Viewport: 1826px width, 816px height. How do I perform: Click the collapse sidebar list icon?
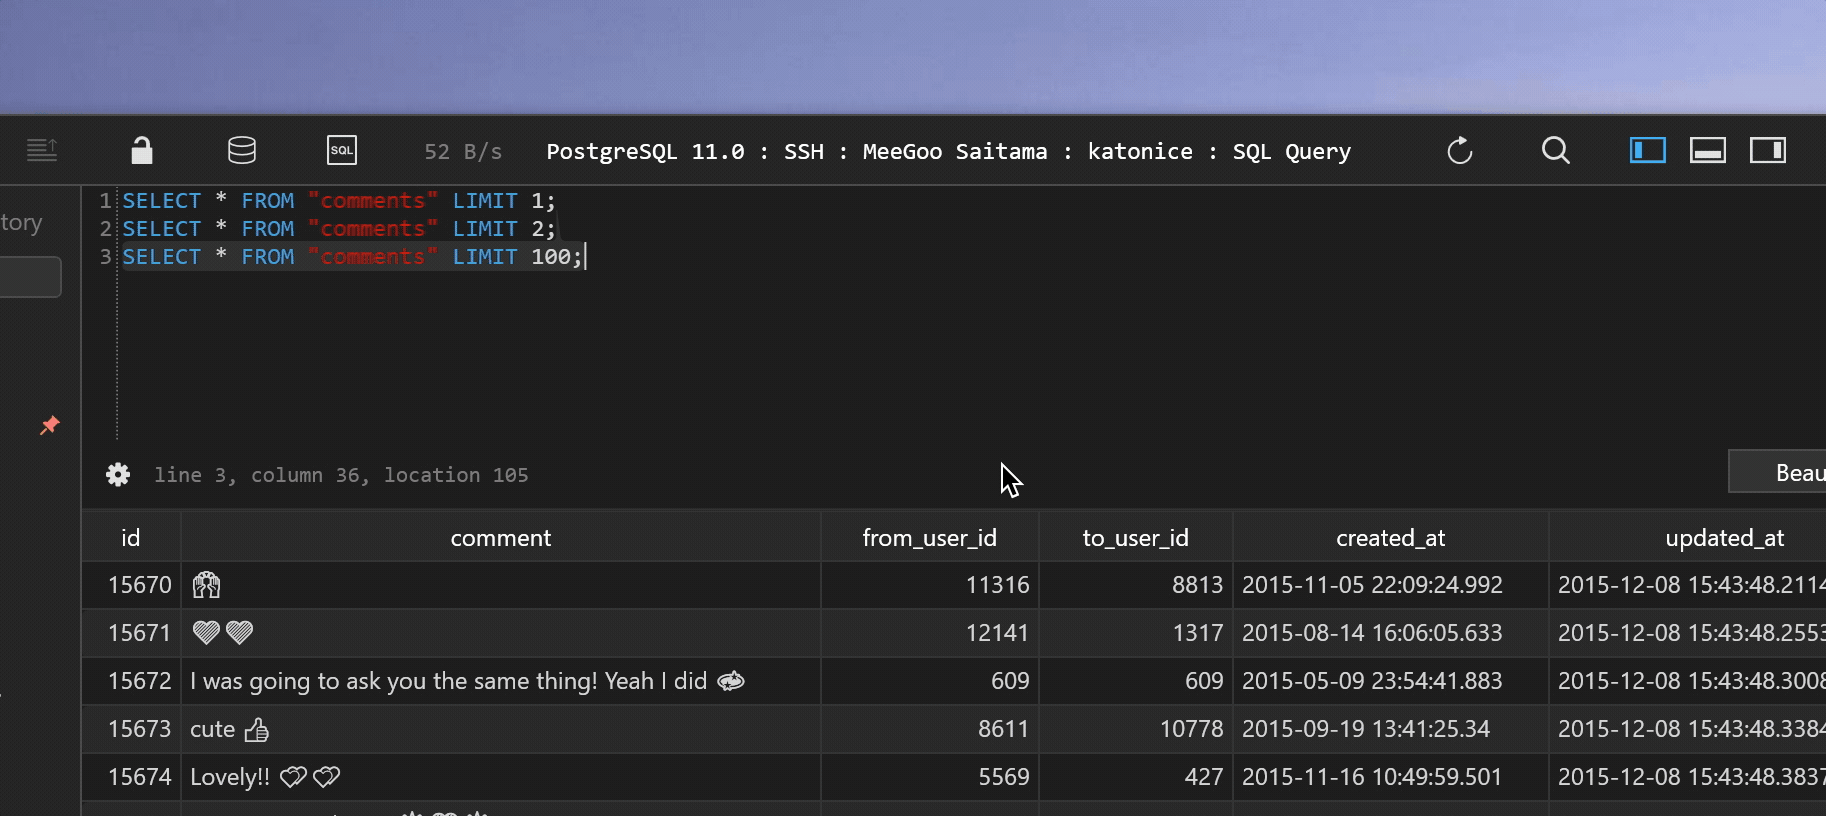point(42,151)
